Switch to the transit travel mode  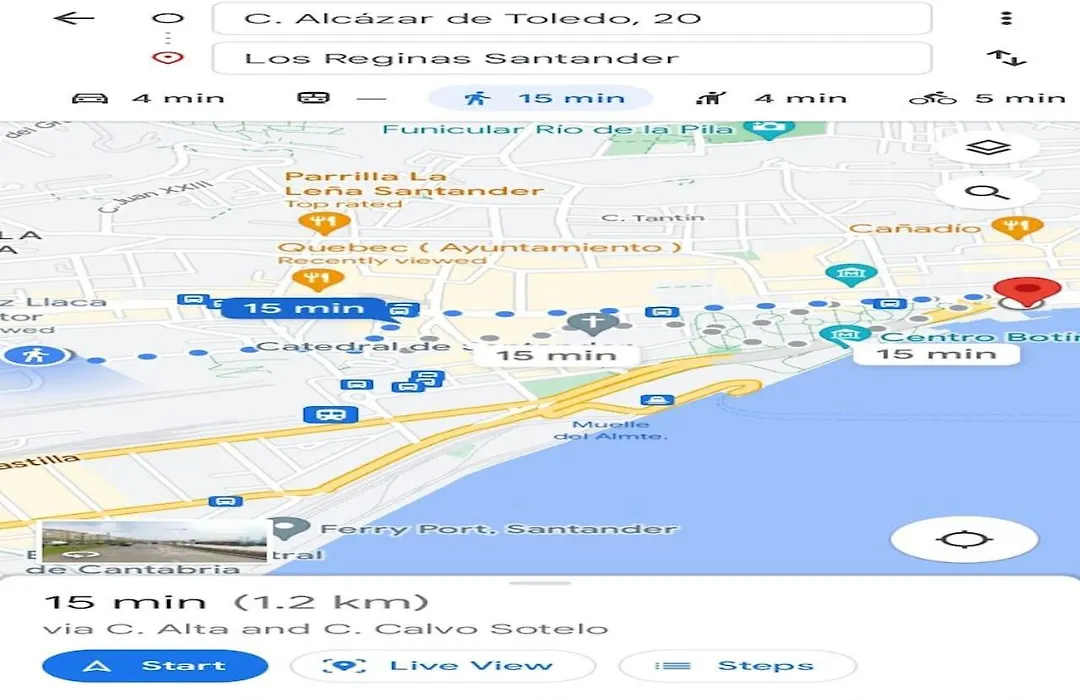point(341,99)
